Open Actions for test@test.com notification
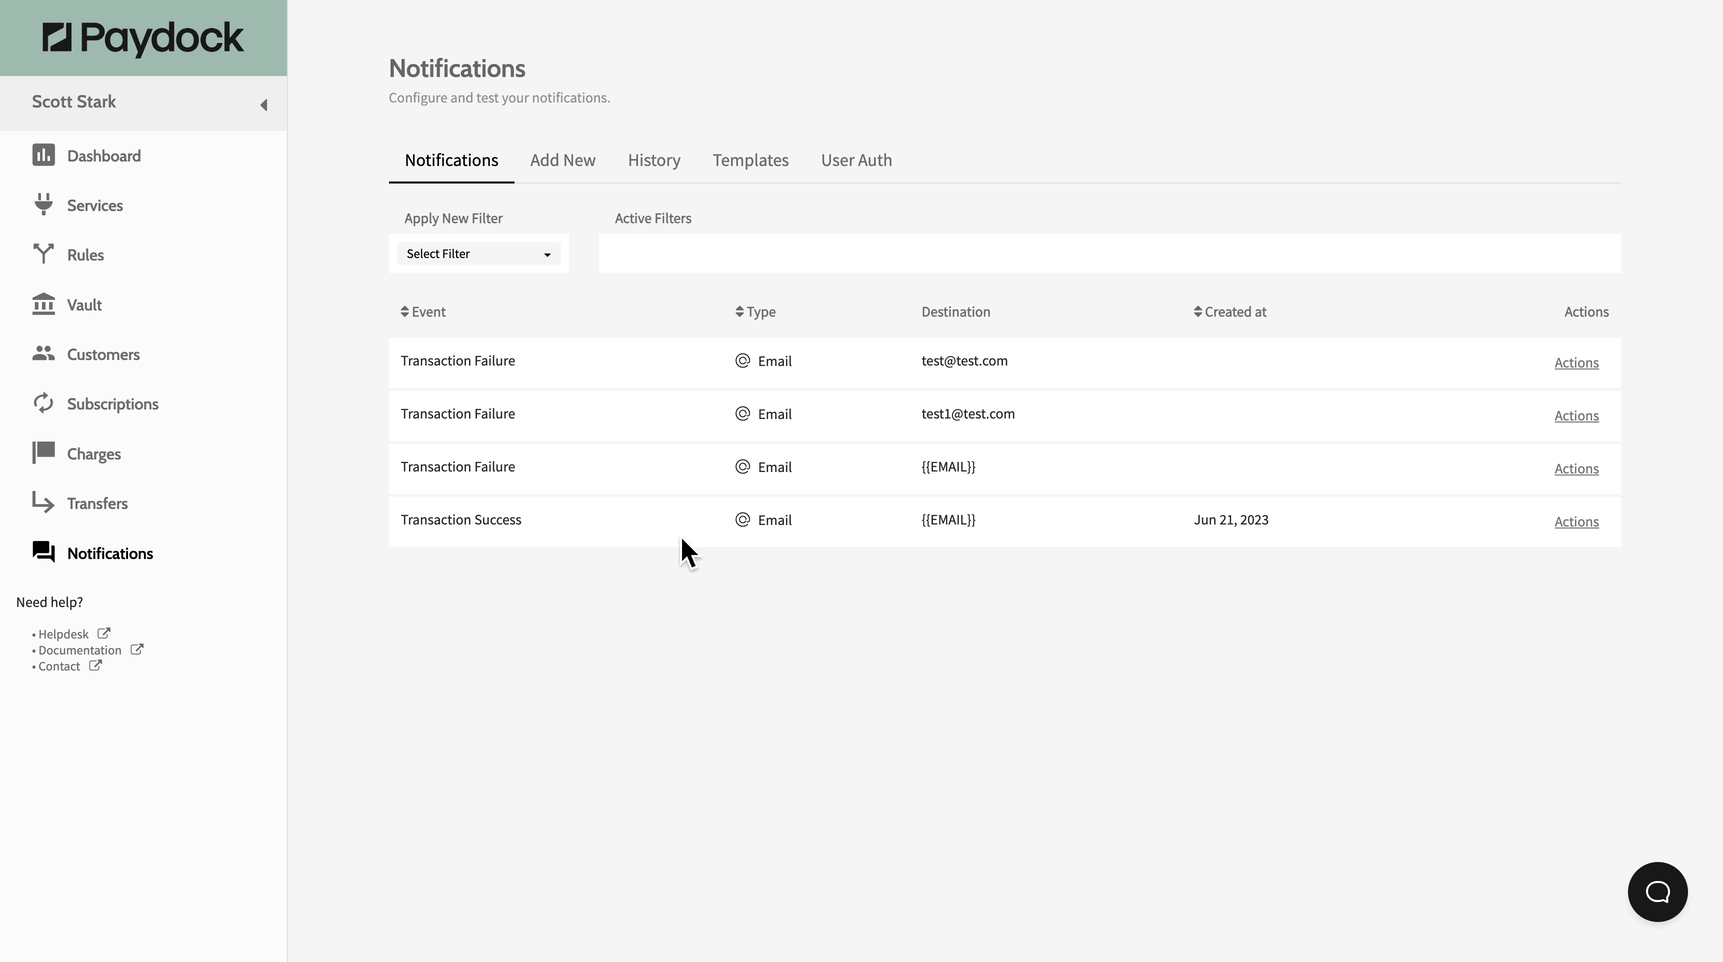This screenshot has width=1723, height=962. [x=1576, y=363]
